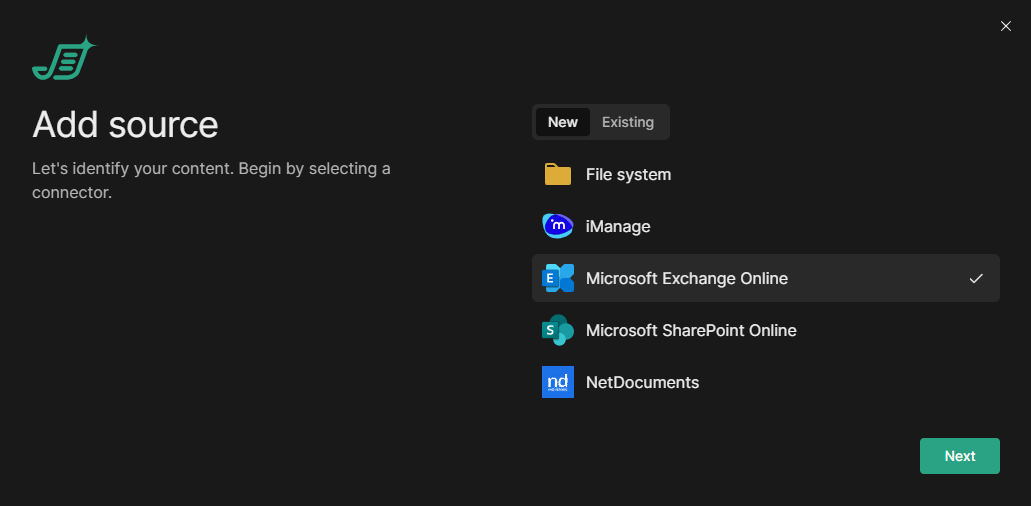Pick the Microsoft SharePoint Online label
This screenshot has width=1031, height=506.
pos(691,330)
